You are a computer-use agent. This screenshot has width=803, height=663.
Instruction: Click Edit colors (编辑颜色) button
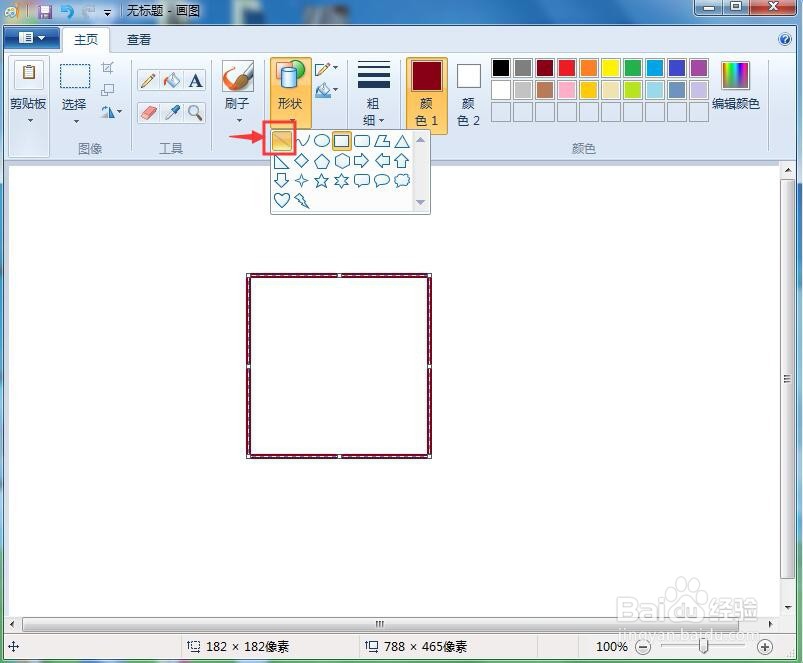click(x=735, y=85)
